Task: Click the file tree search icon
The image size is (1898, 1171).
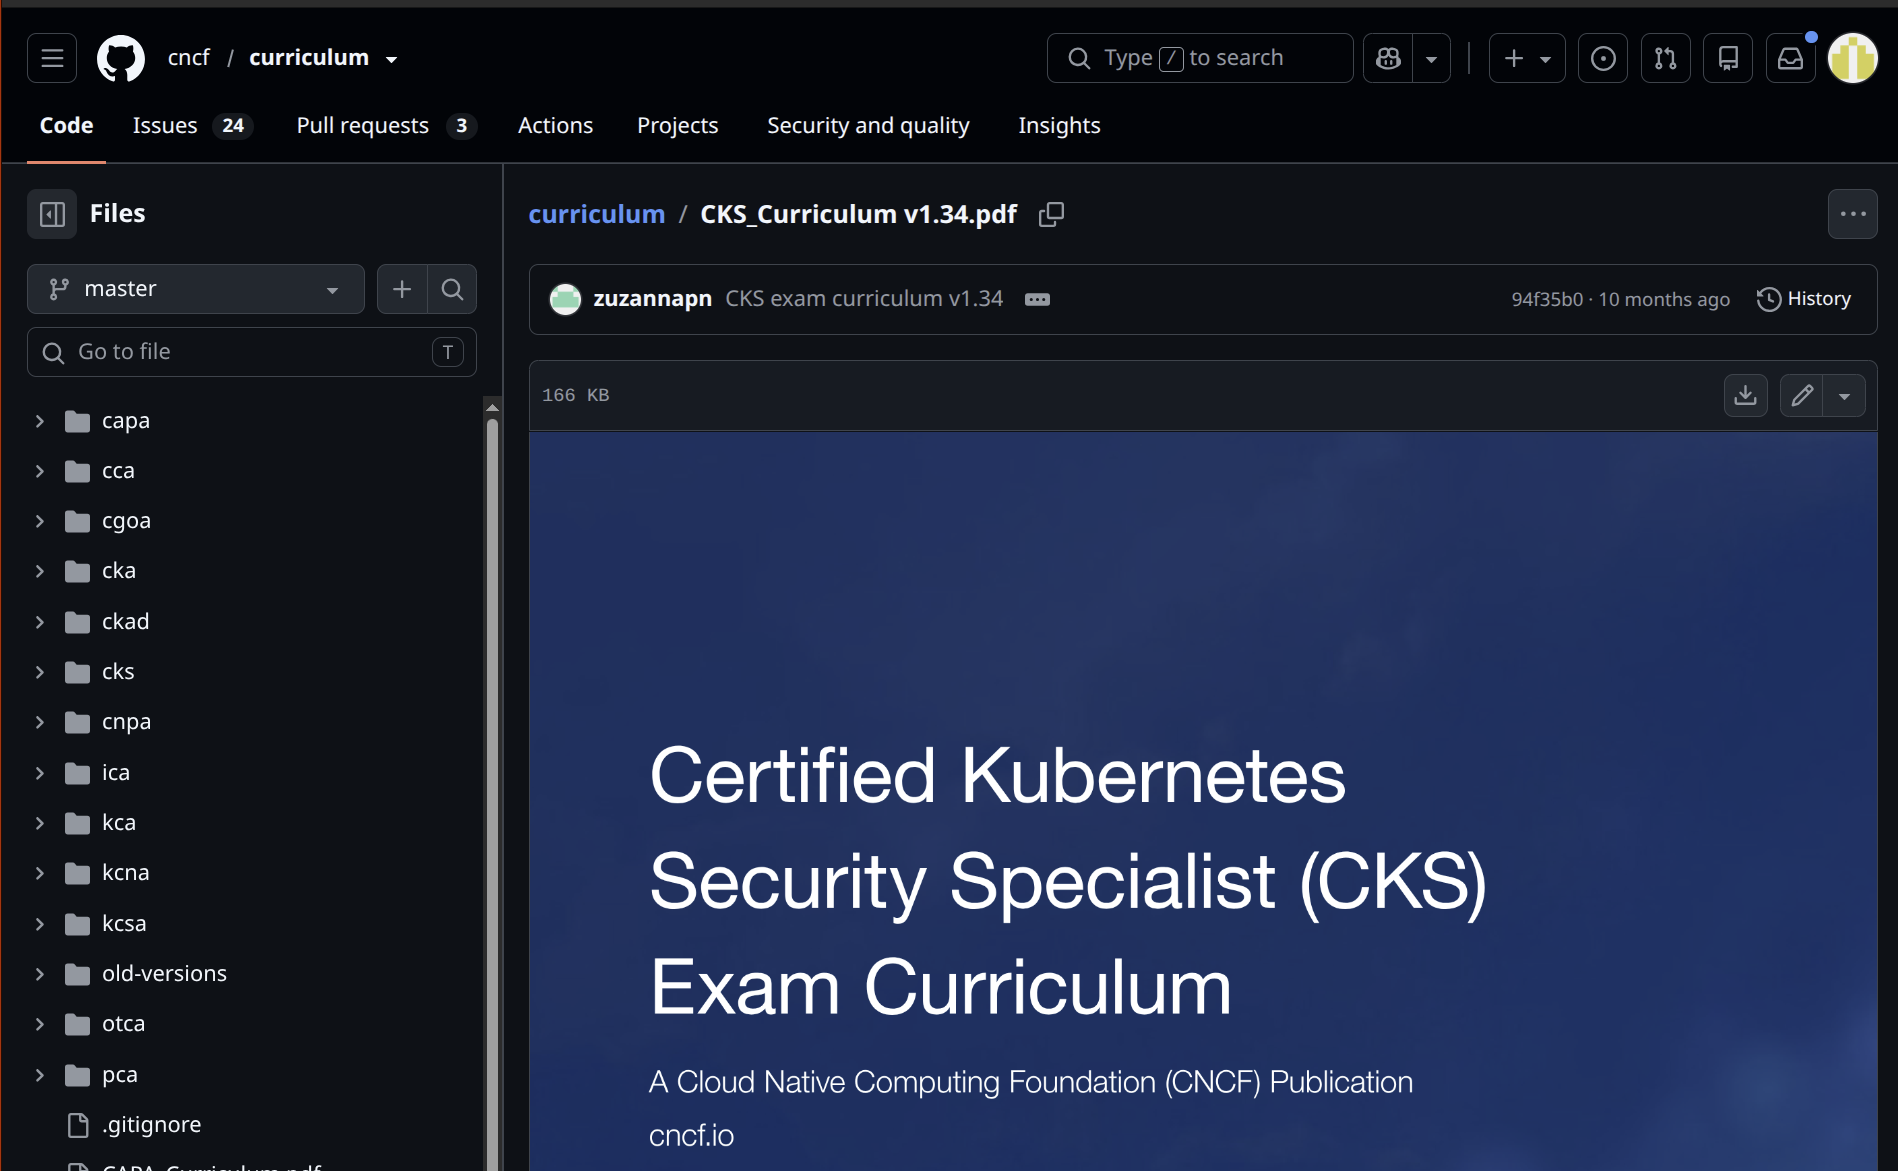Action: coord(452,289)
